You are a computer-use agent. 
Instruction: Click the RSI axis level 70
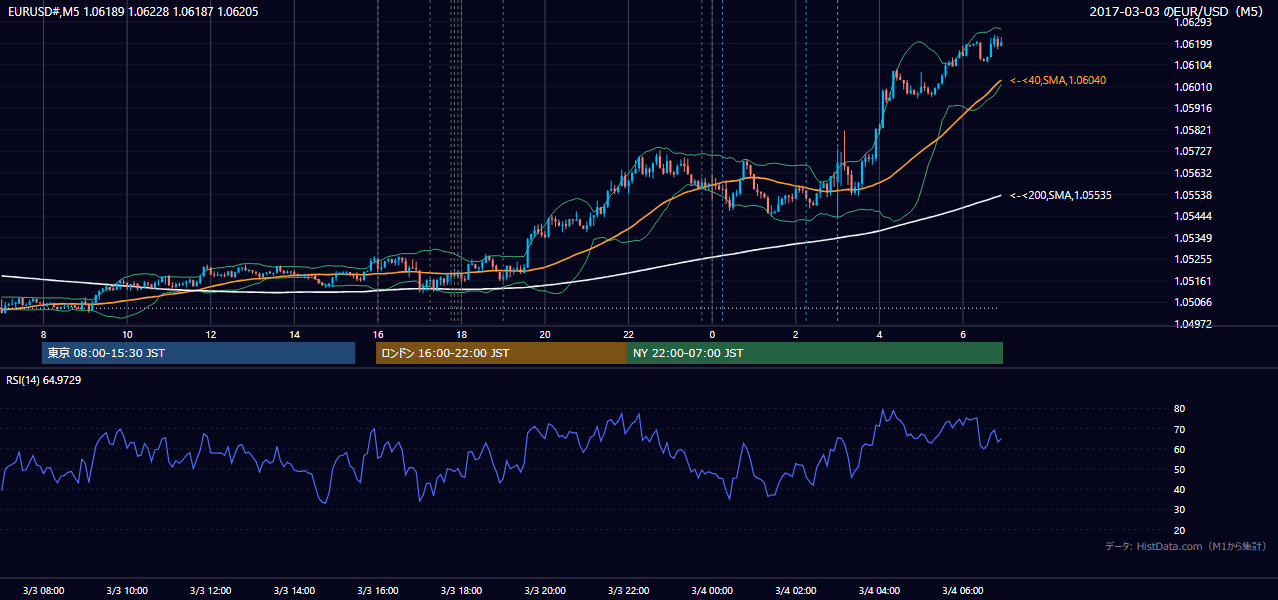point(1179,429)
